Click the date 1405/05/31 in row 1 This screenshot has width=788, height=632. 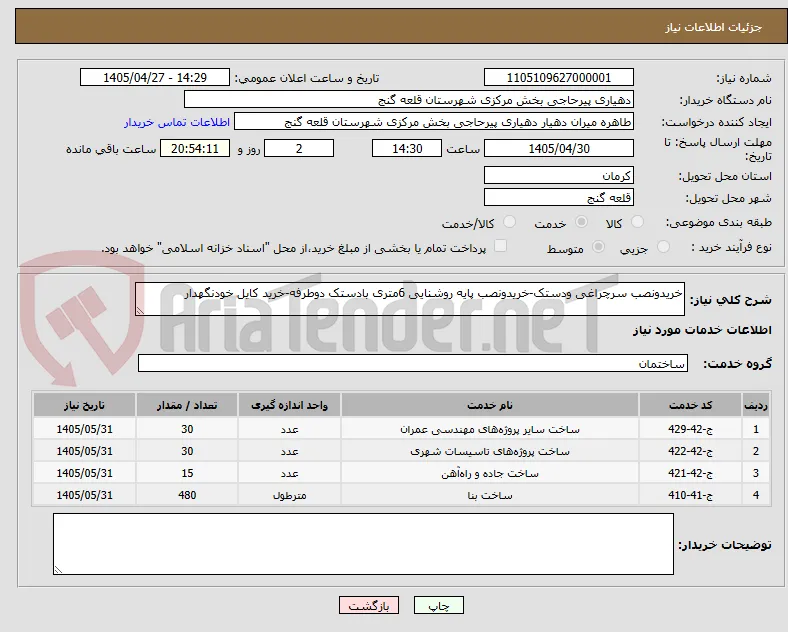(84, 429)
